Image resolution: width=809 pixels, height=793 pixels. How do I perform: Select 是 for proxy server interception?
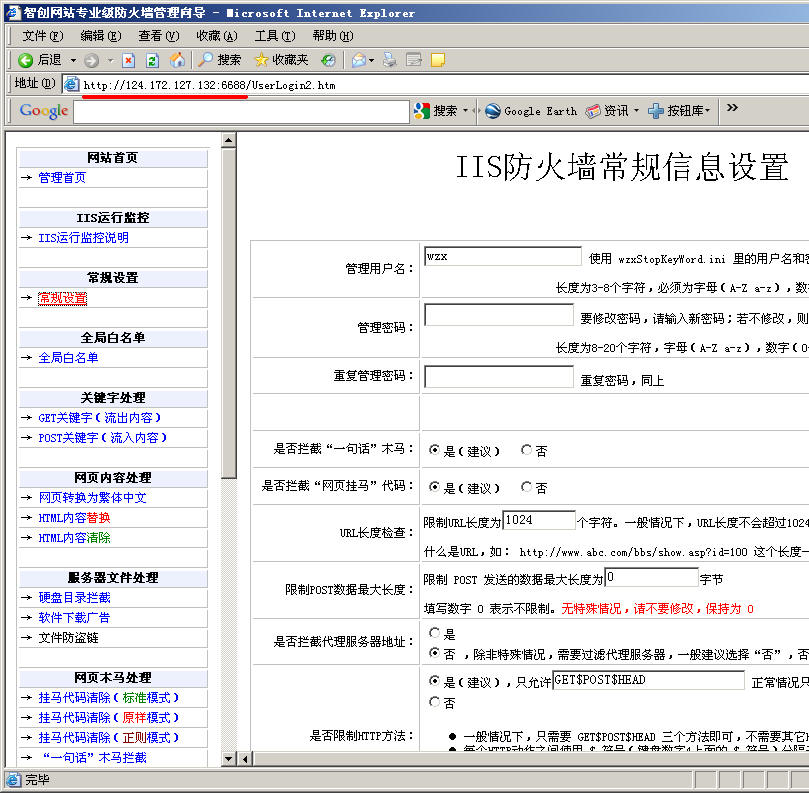pyautogui.click(x=434, y=633)
